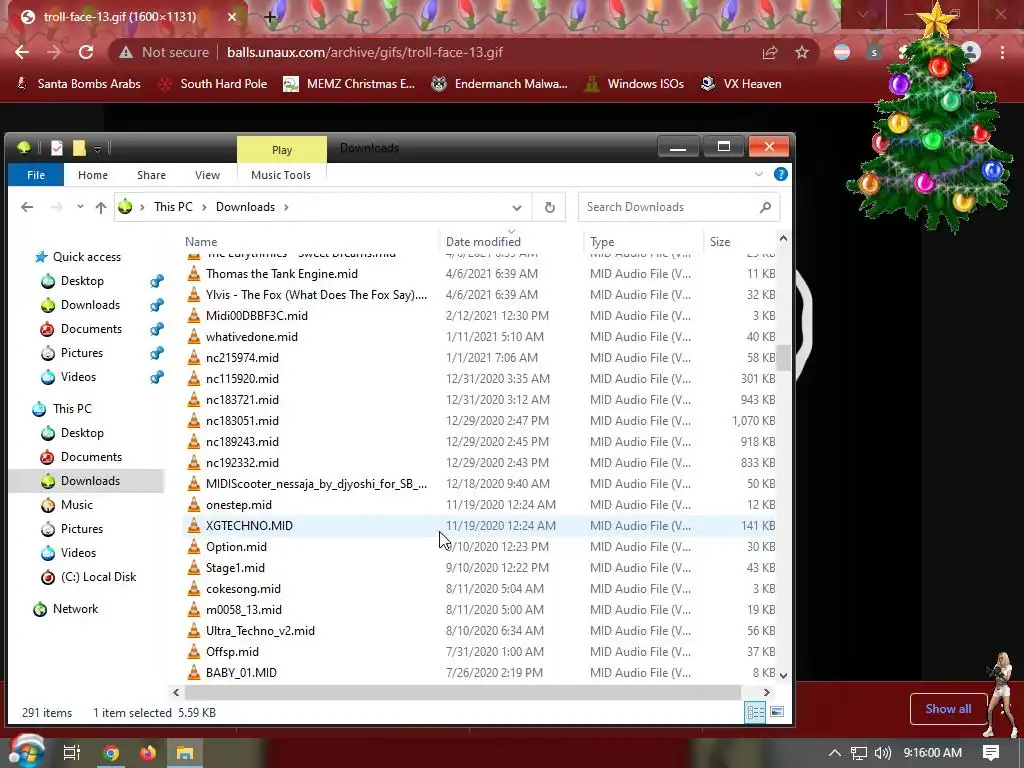Image resolution: width=1024 pixels, height=768 pixels.
Task: Go up one folder level
Action: point(101,207)
